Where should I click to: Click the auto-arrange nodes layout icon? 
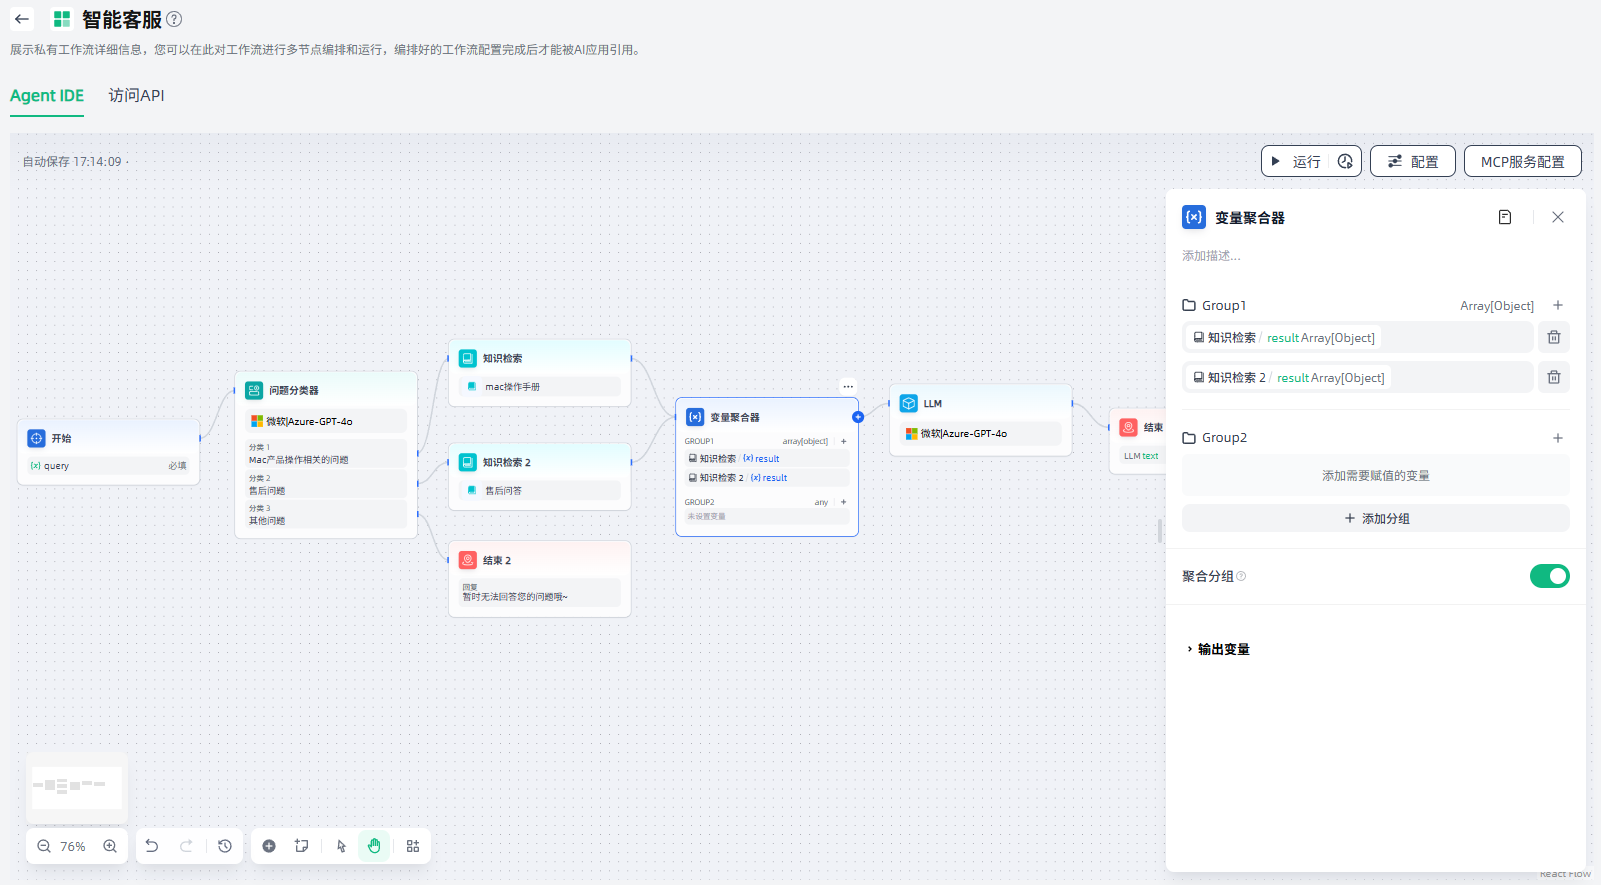[413, 846]
